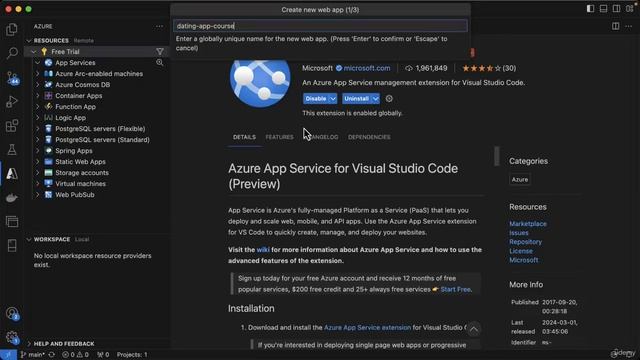Click the web app name input field

click(x=320, y=26)
